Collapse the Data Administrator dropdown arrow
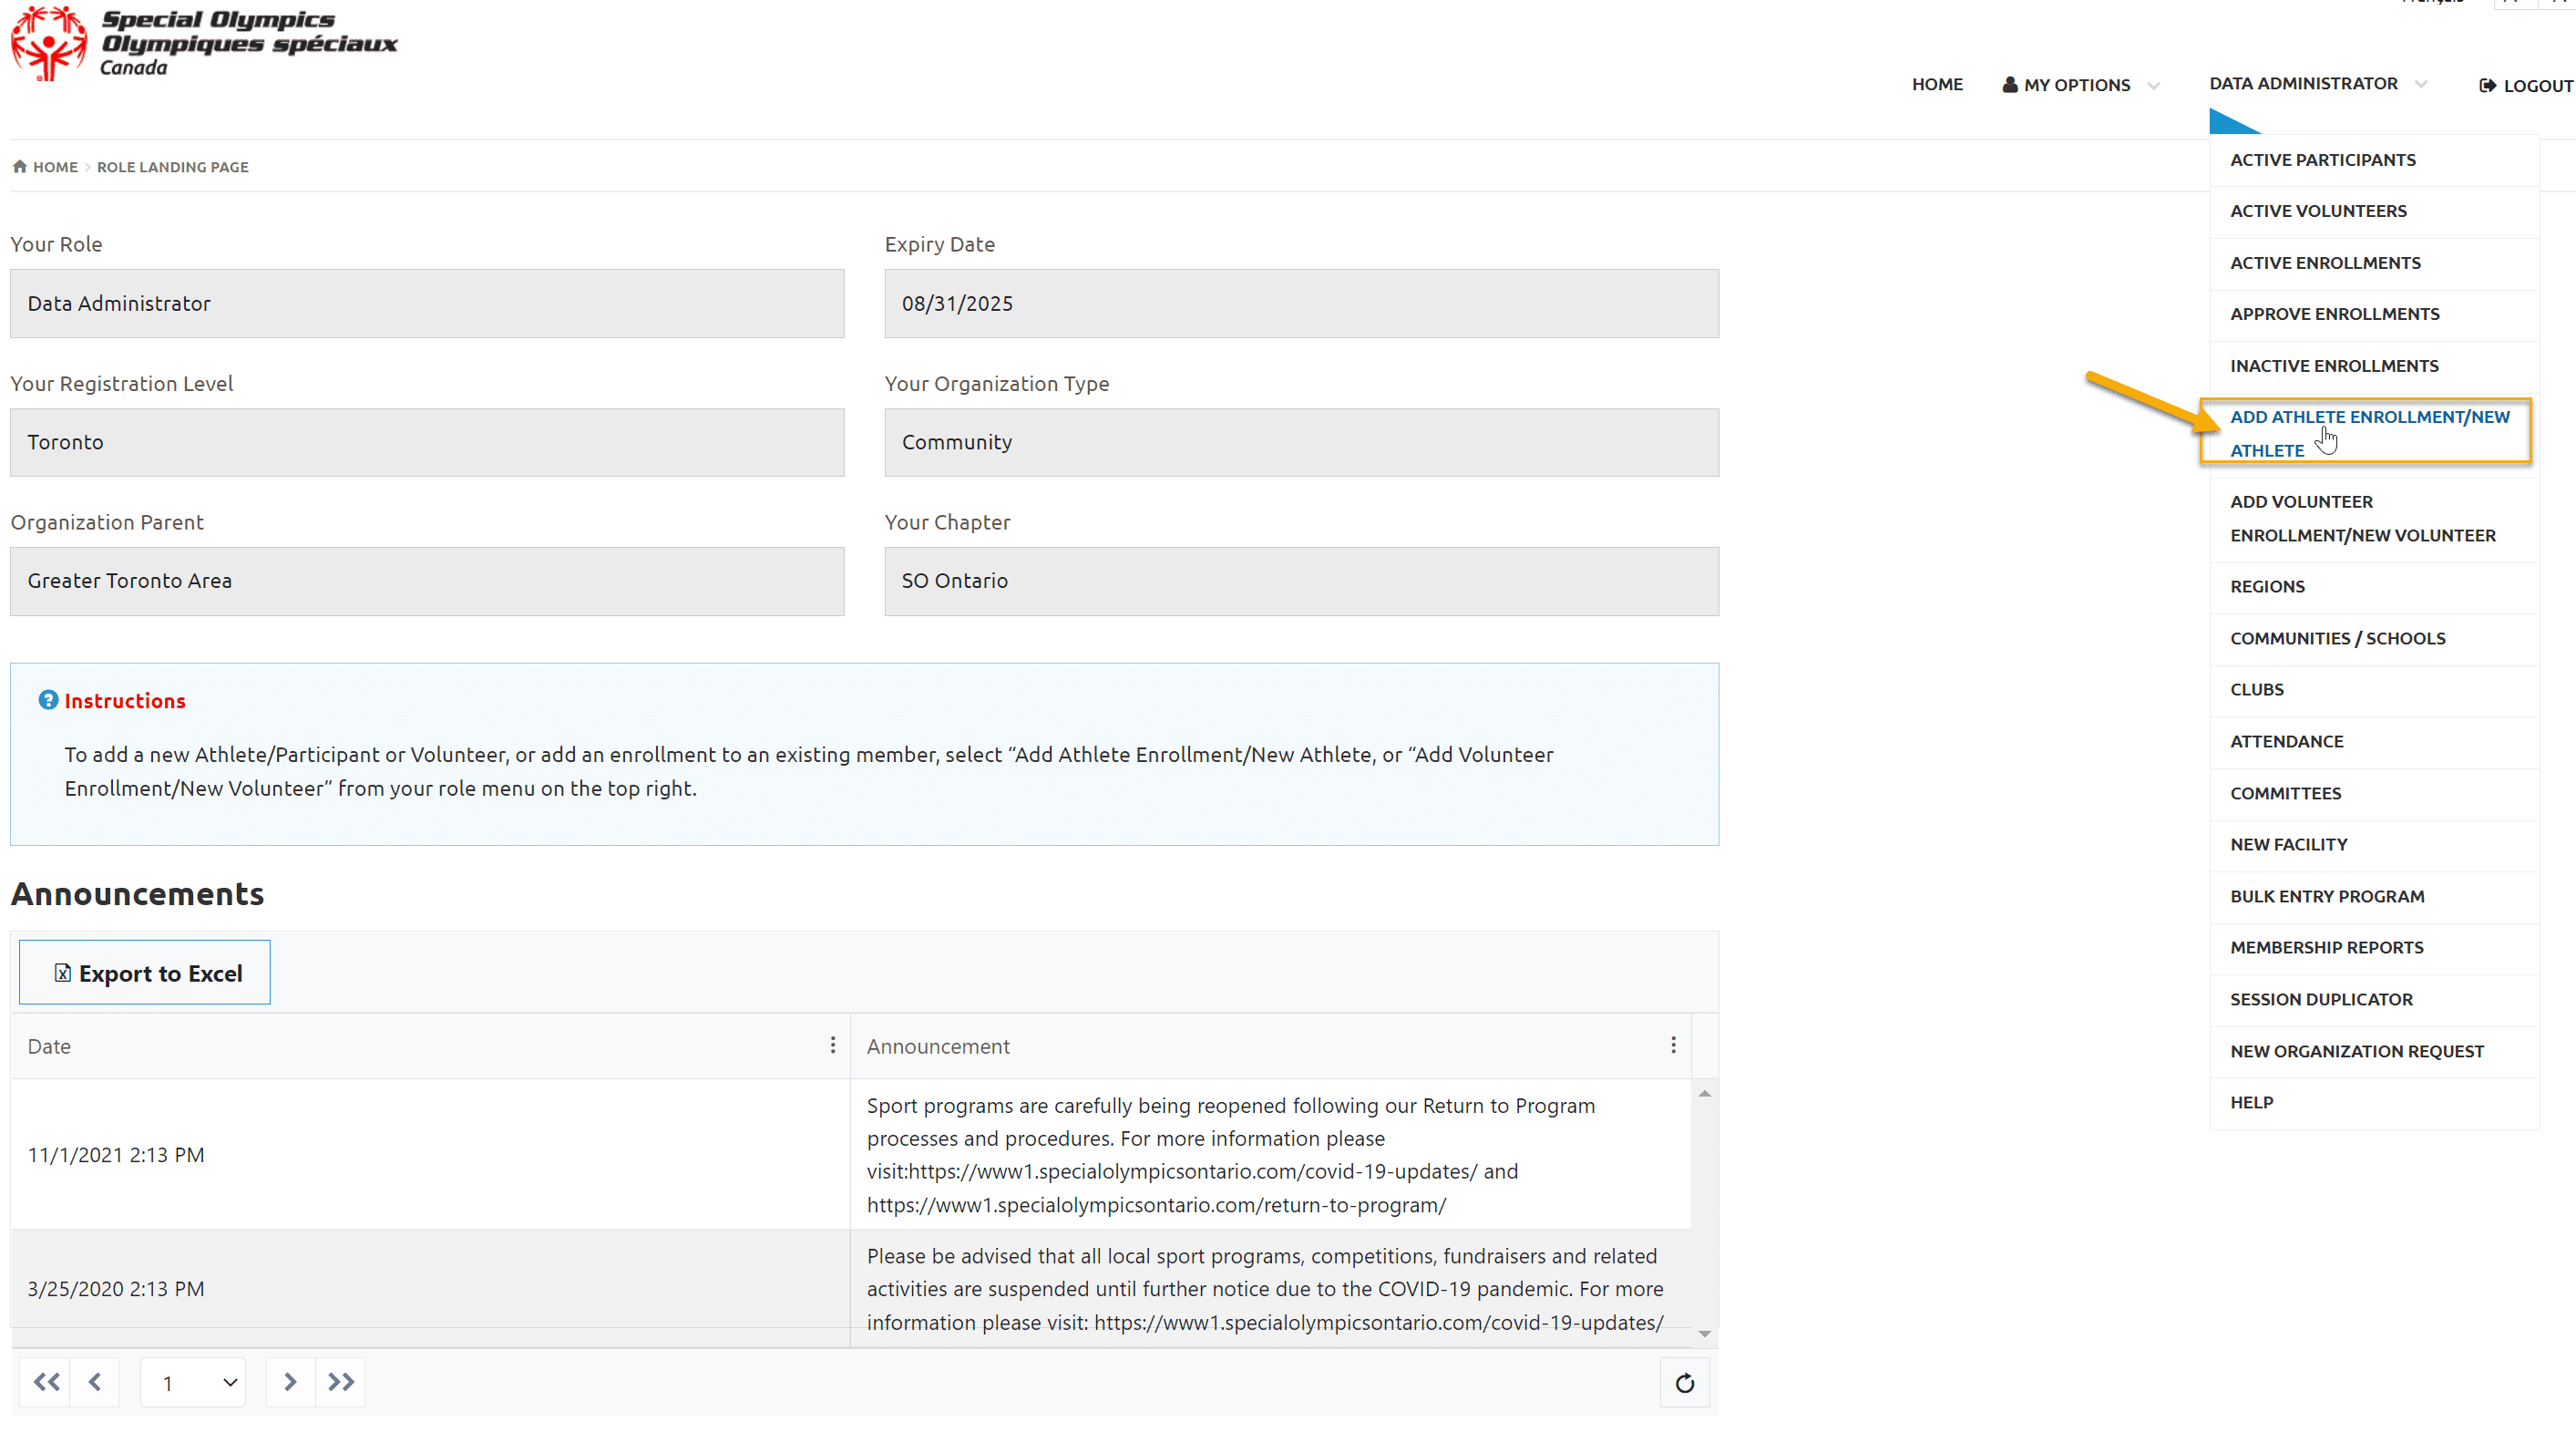Screen dimensions: 2576x1432 (x=2421, y=84)
